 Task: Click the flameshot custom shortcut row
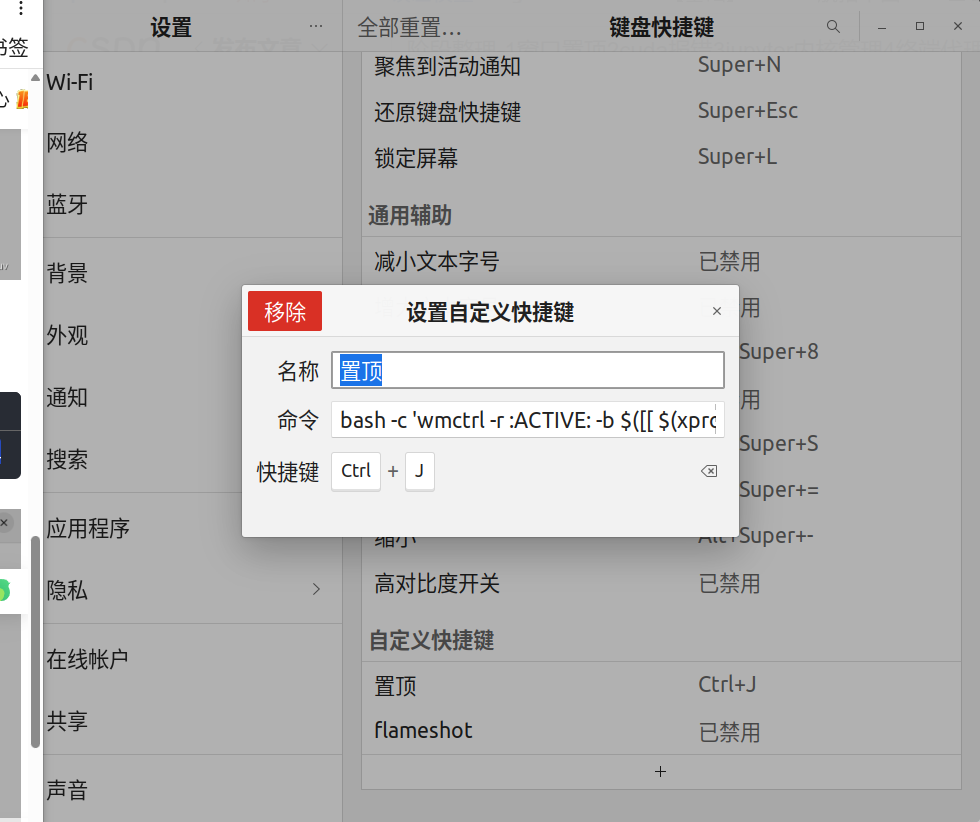coord(661,731)
